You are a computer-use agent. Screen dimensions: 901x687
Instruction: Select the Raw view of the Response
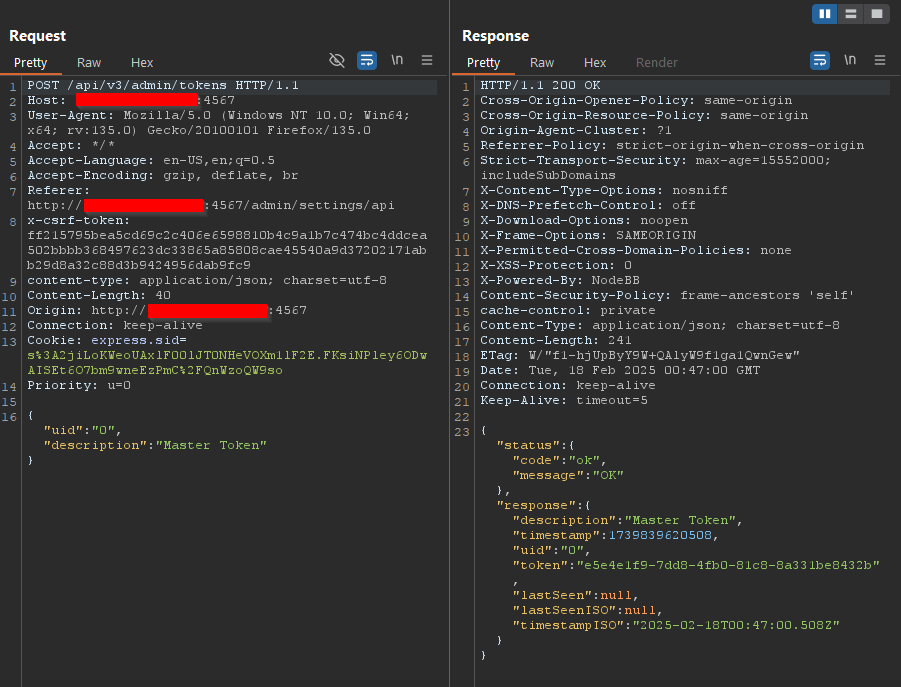coord(541,62)
